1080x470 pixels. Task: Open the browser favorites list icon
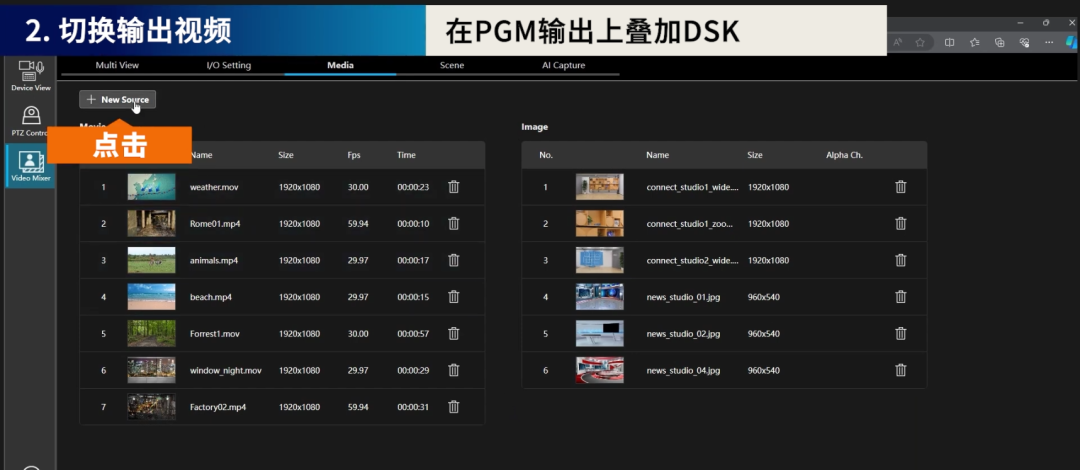pyautogui.click(x=975, y=42)
